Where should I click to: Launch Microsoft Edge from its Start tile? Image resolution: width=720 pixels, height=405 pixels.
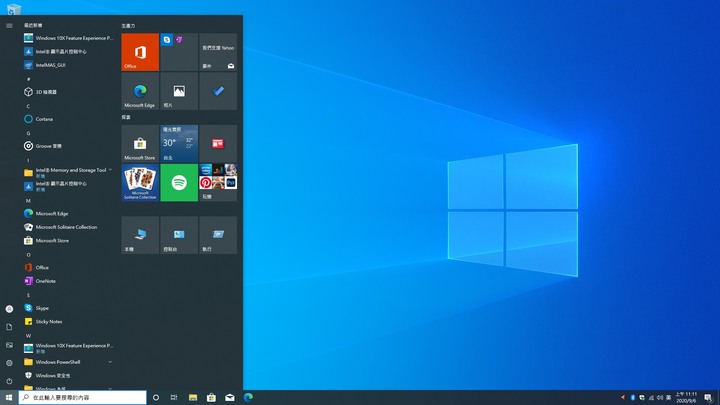click(x=140, y=91)
